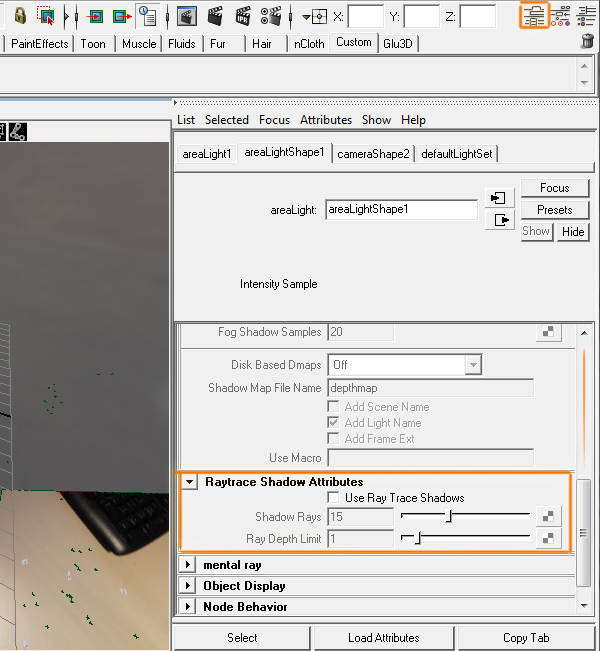Screen dimensions: 600x651
Task: Click the output connections icon with right-pointing arrow
Action: coord(122,17)
